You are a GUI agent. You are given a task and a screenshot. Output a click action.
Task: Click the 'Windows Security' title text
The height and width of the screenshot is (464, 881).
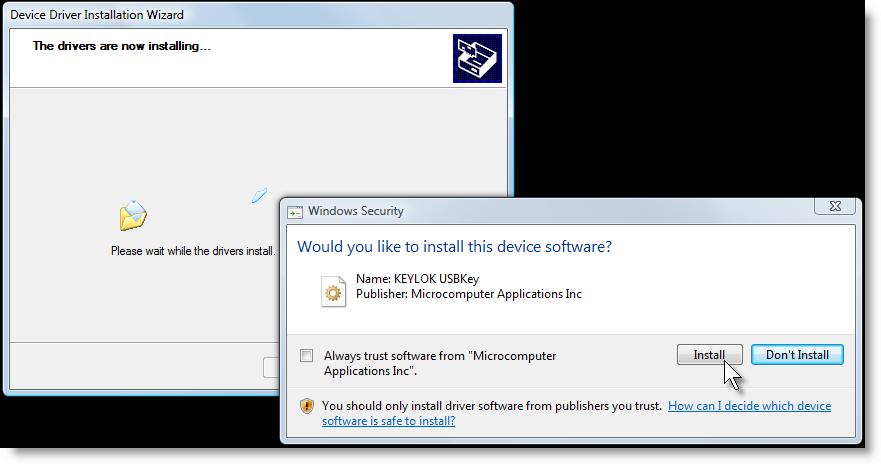pos(356,211)
